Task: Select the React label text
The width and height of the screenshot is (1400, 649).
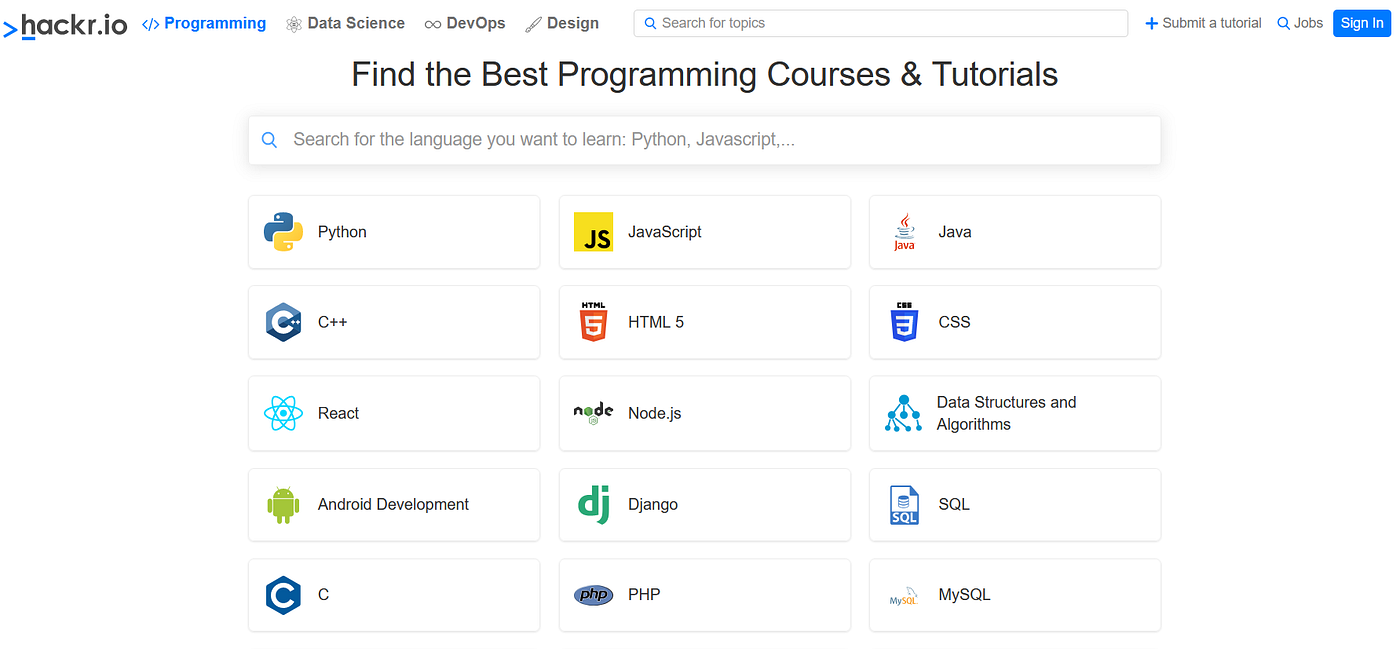Action: coord(338,413)
